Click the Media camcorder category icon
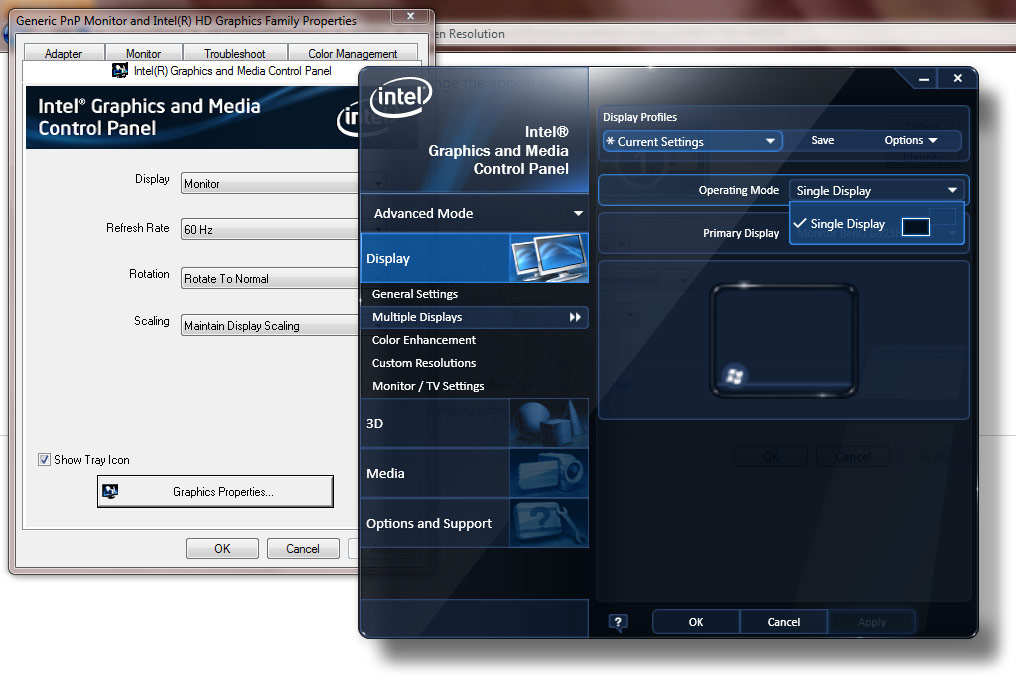The image size is (1016, 680). [549, 473]
